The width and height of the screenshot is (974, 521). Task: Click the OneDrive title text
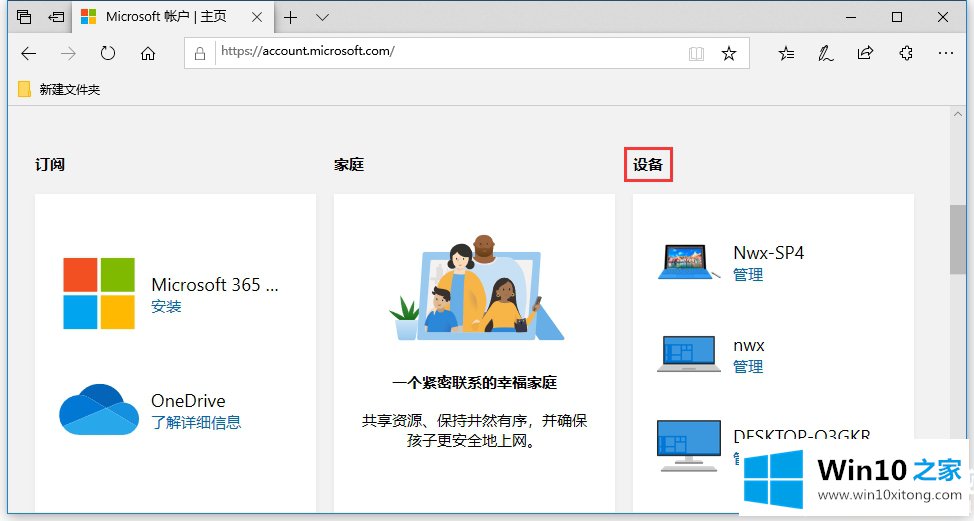point(188,401)
